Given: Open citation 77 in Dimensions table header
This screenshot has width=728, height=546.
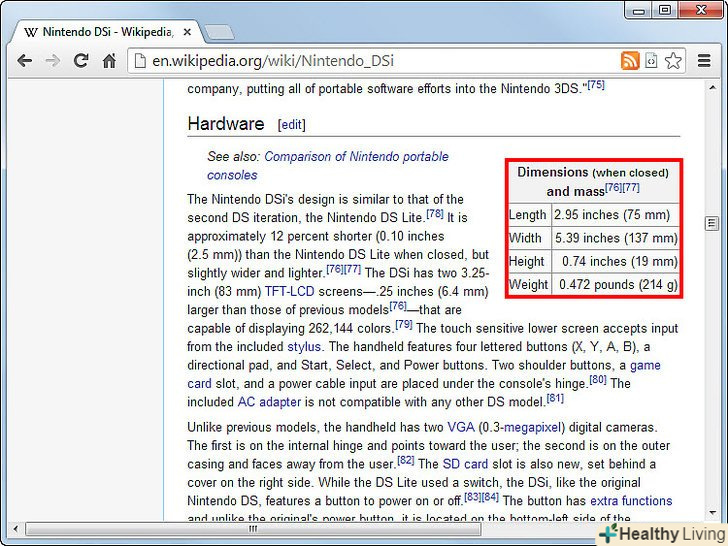Looking at the screenshot, I should click(631, 188).
